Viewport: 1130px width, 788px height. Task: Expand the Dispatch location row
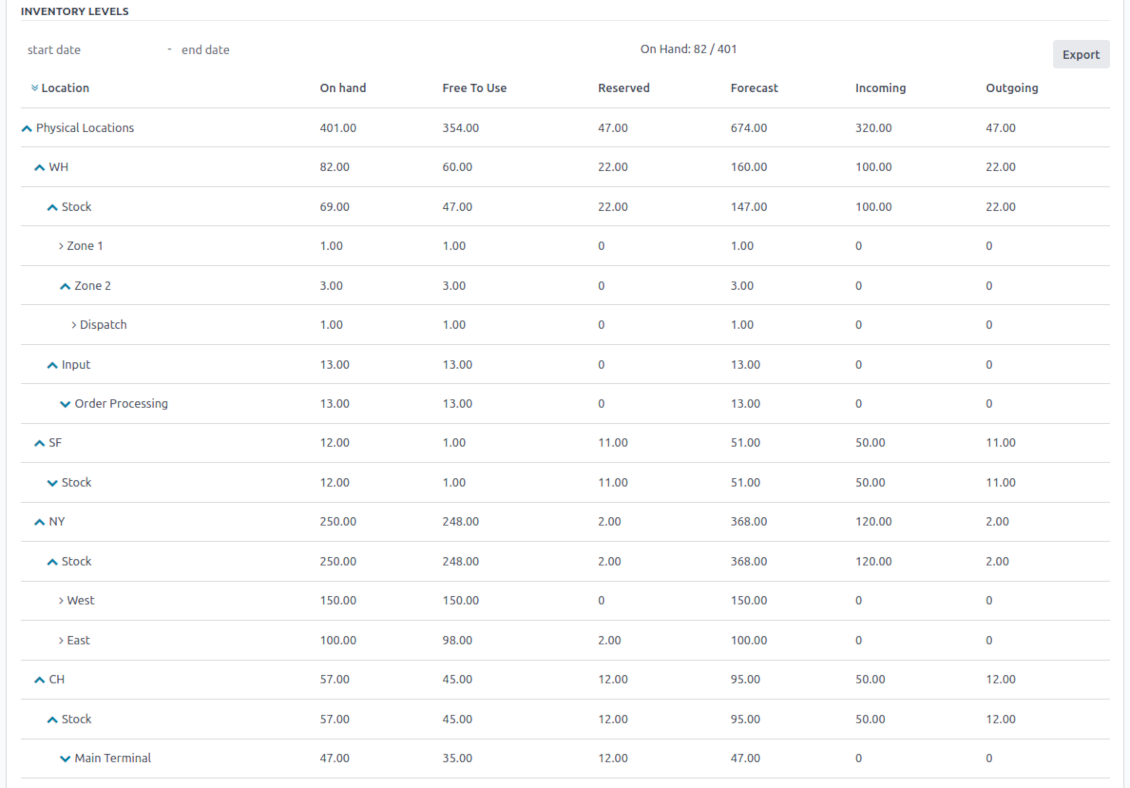[74, 325]
